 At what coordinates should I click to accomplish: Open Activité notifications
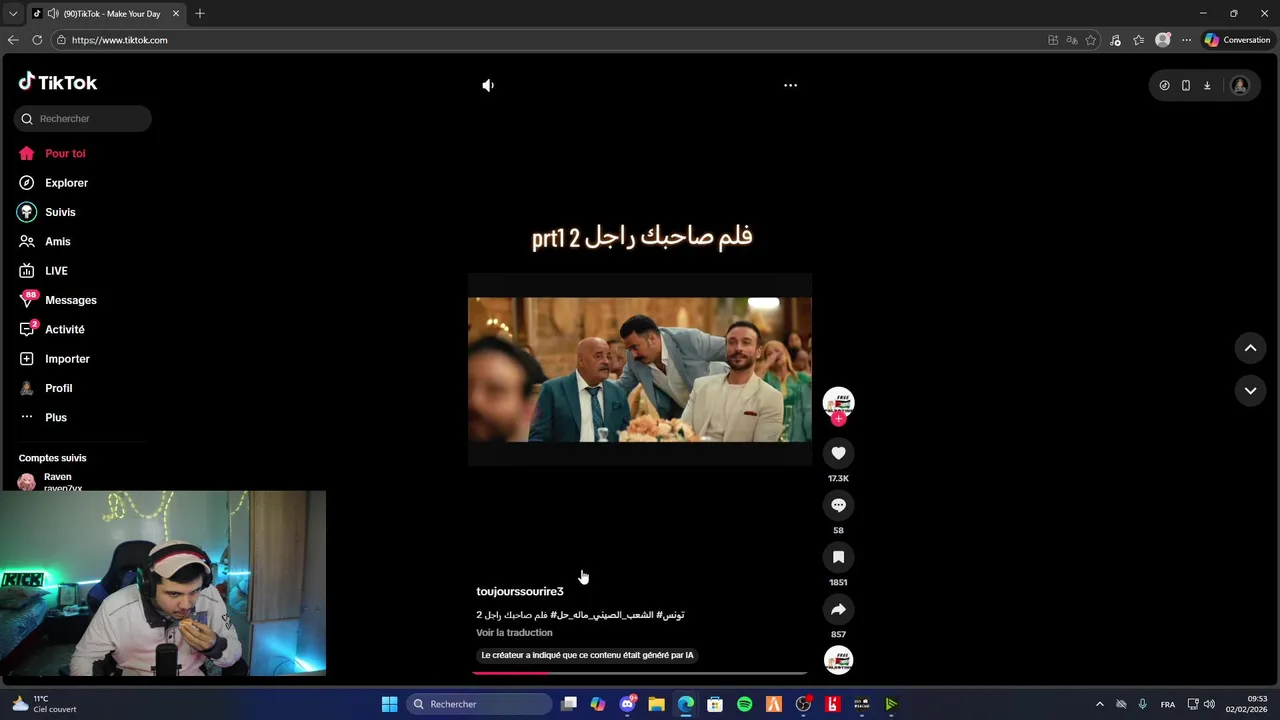tap(64, 329)
